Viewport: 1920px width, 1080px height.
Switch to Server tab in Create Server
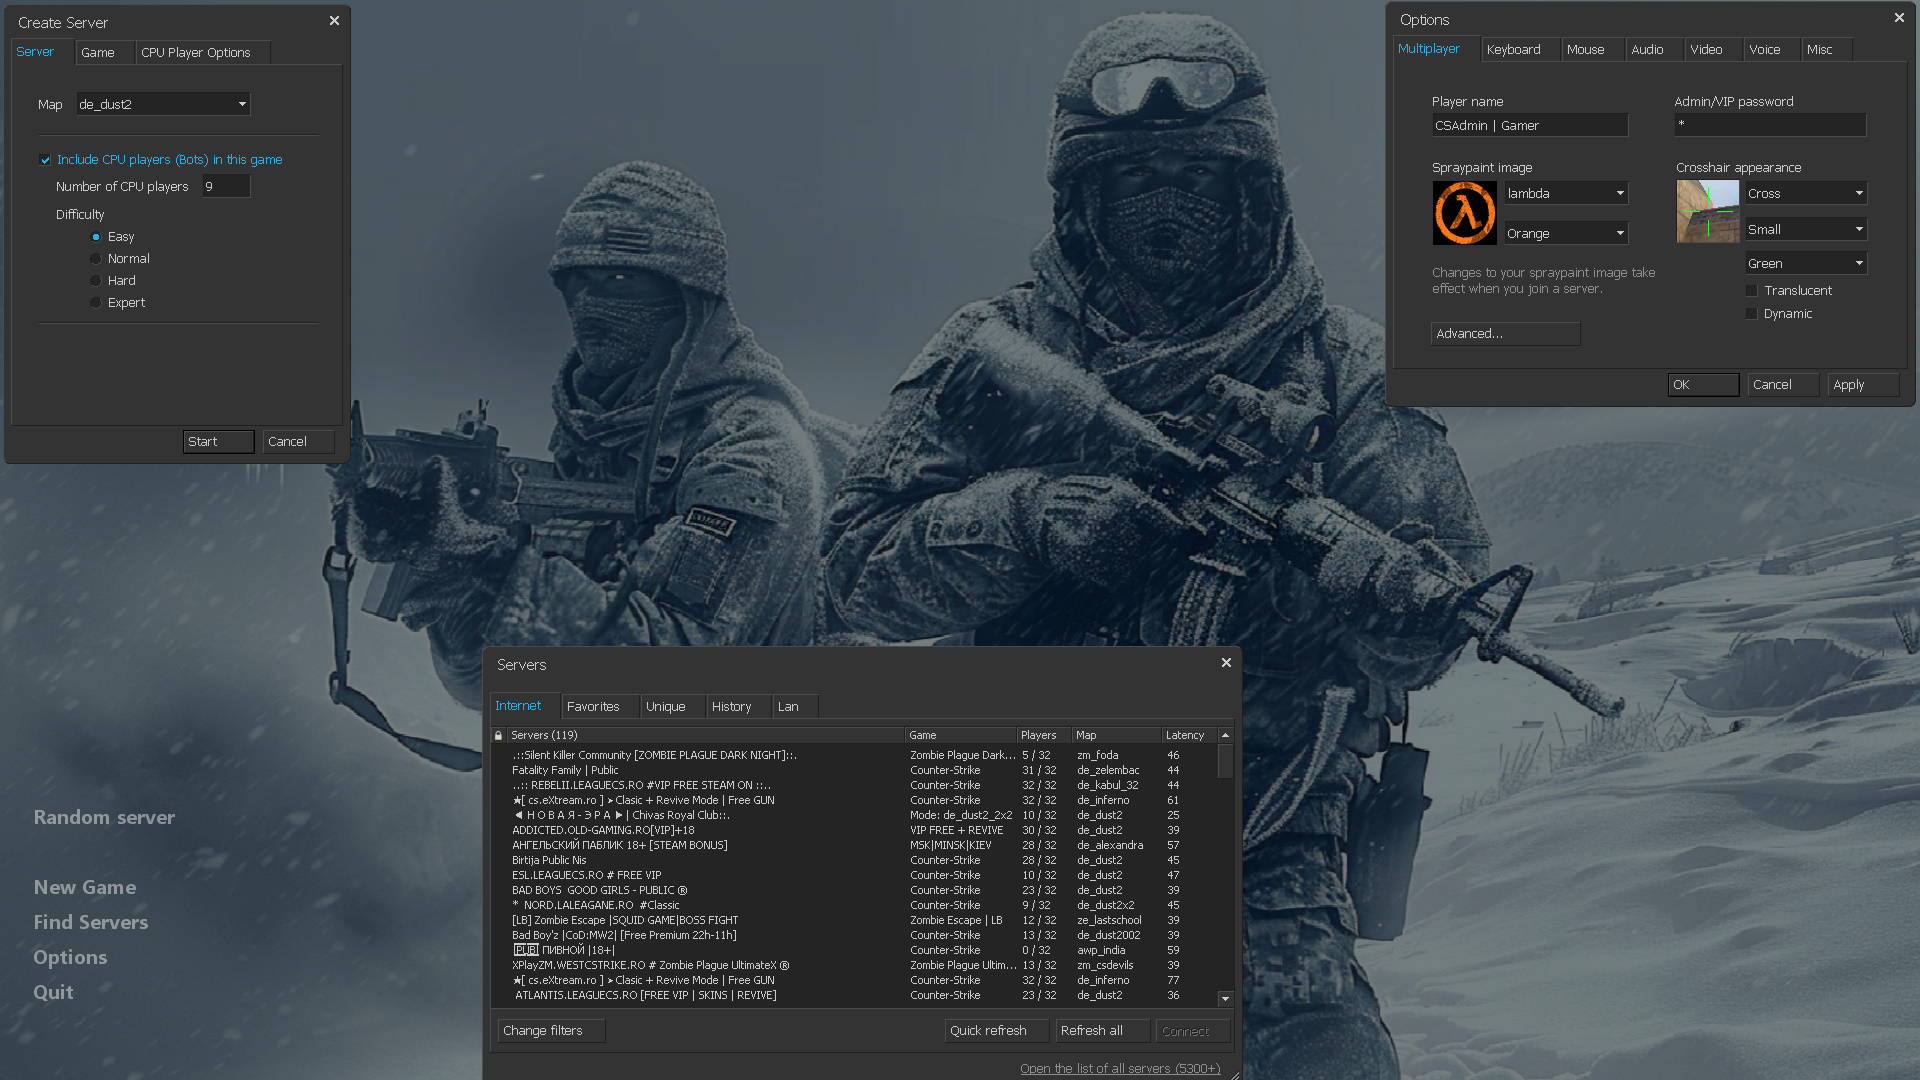coord(42,52)
